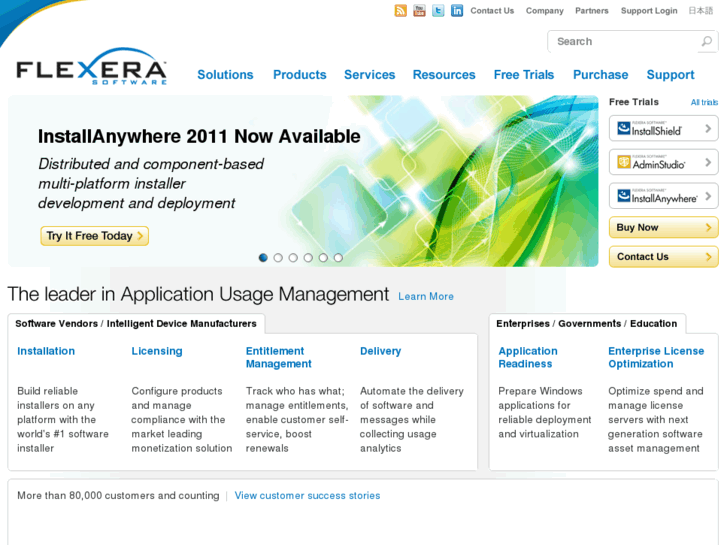Switch to the Japanese language site
Viewport: 727px width, 545px height.
[701, 11]
